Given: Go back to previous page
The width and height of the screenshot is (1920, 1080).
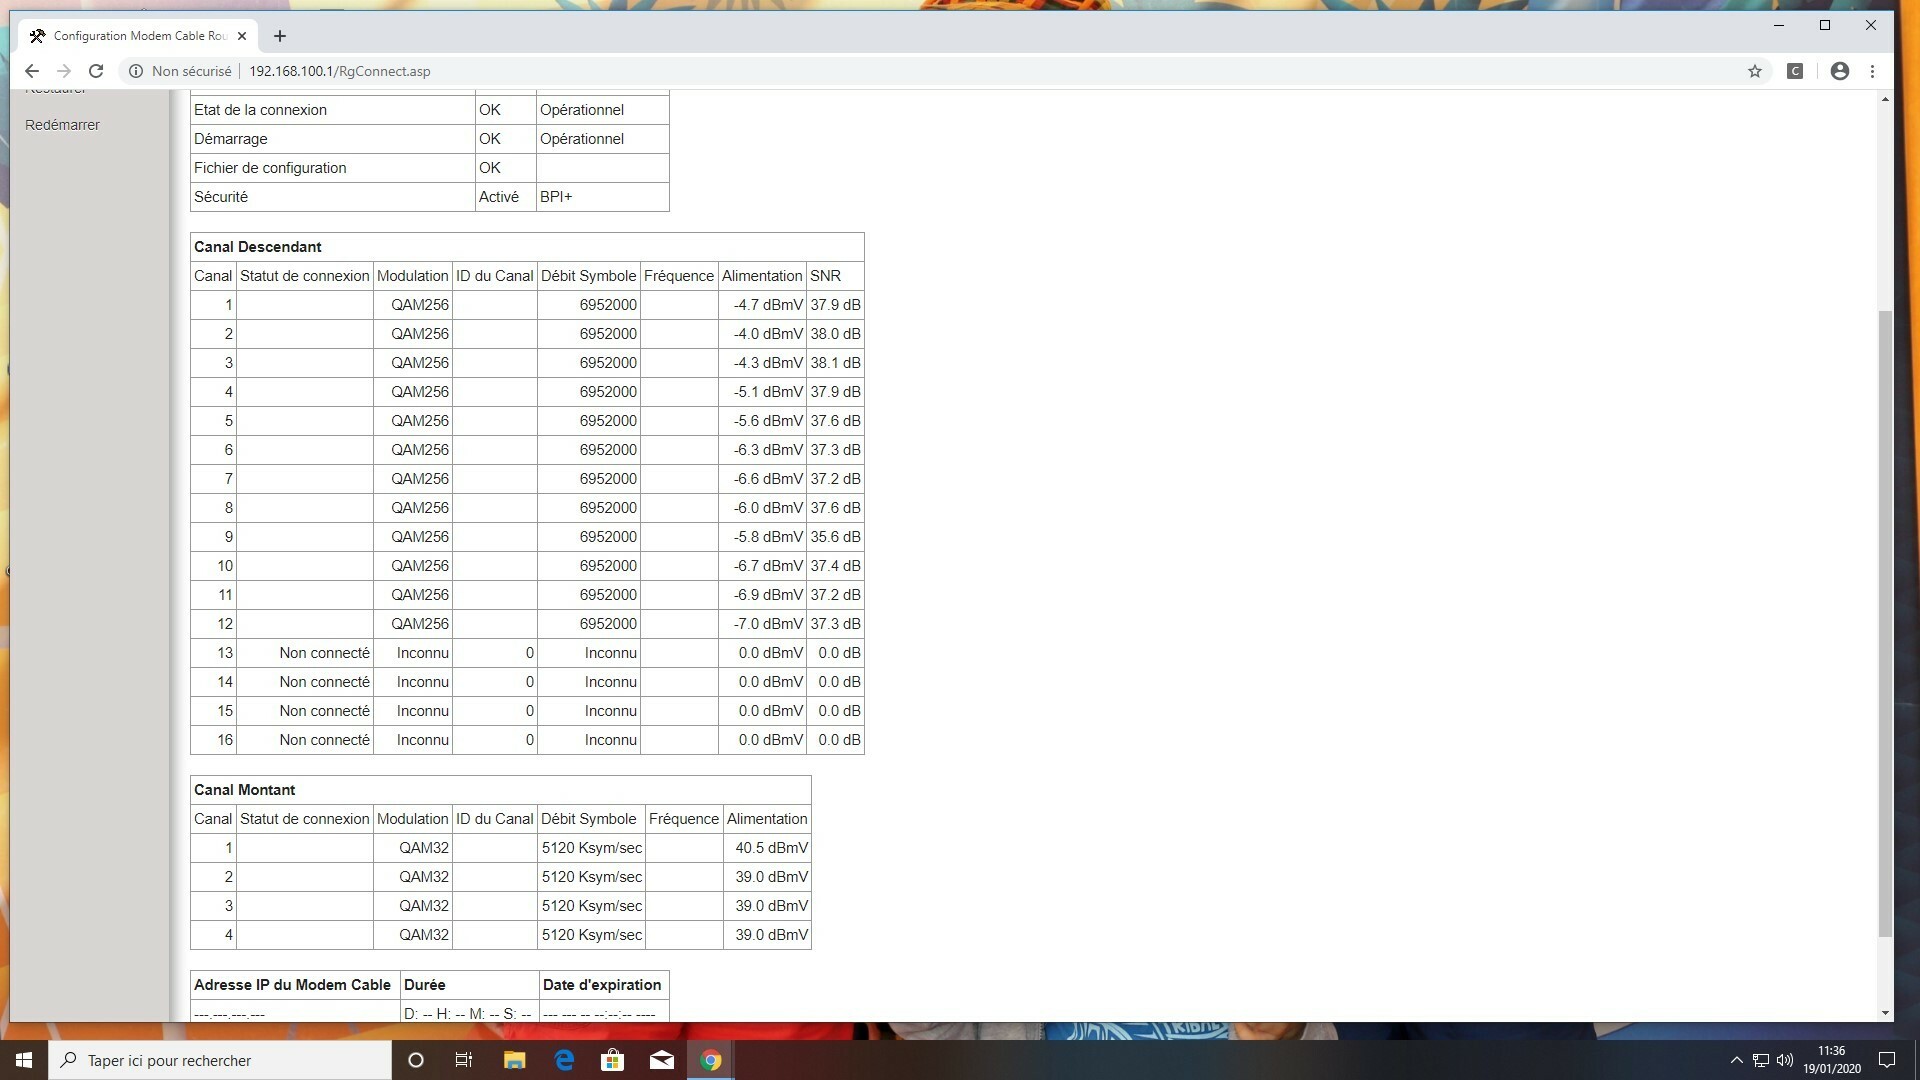Looking at the screenshot, I should (32, 71).
